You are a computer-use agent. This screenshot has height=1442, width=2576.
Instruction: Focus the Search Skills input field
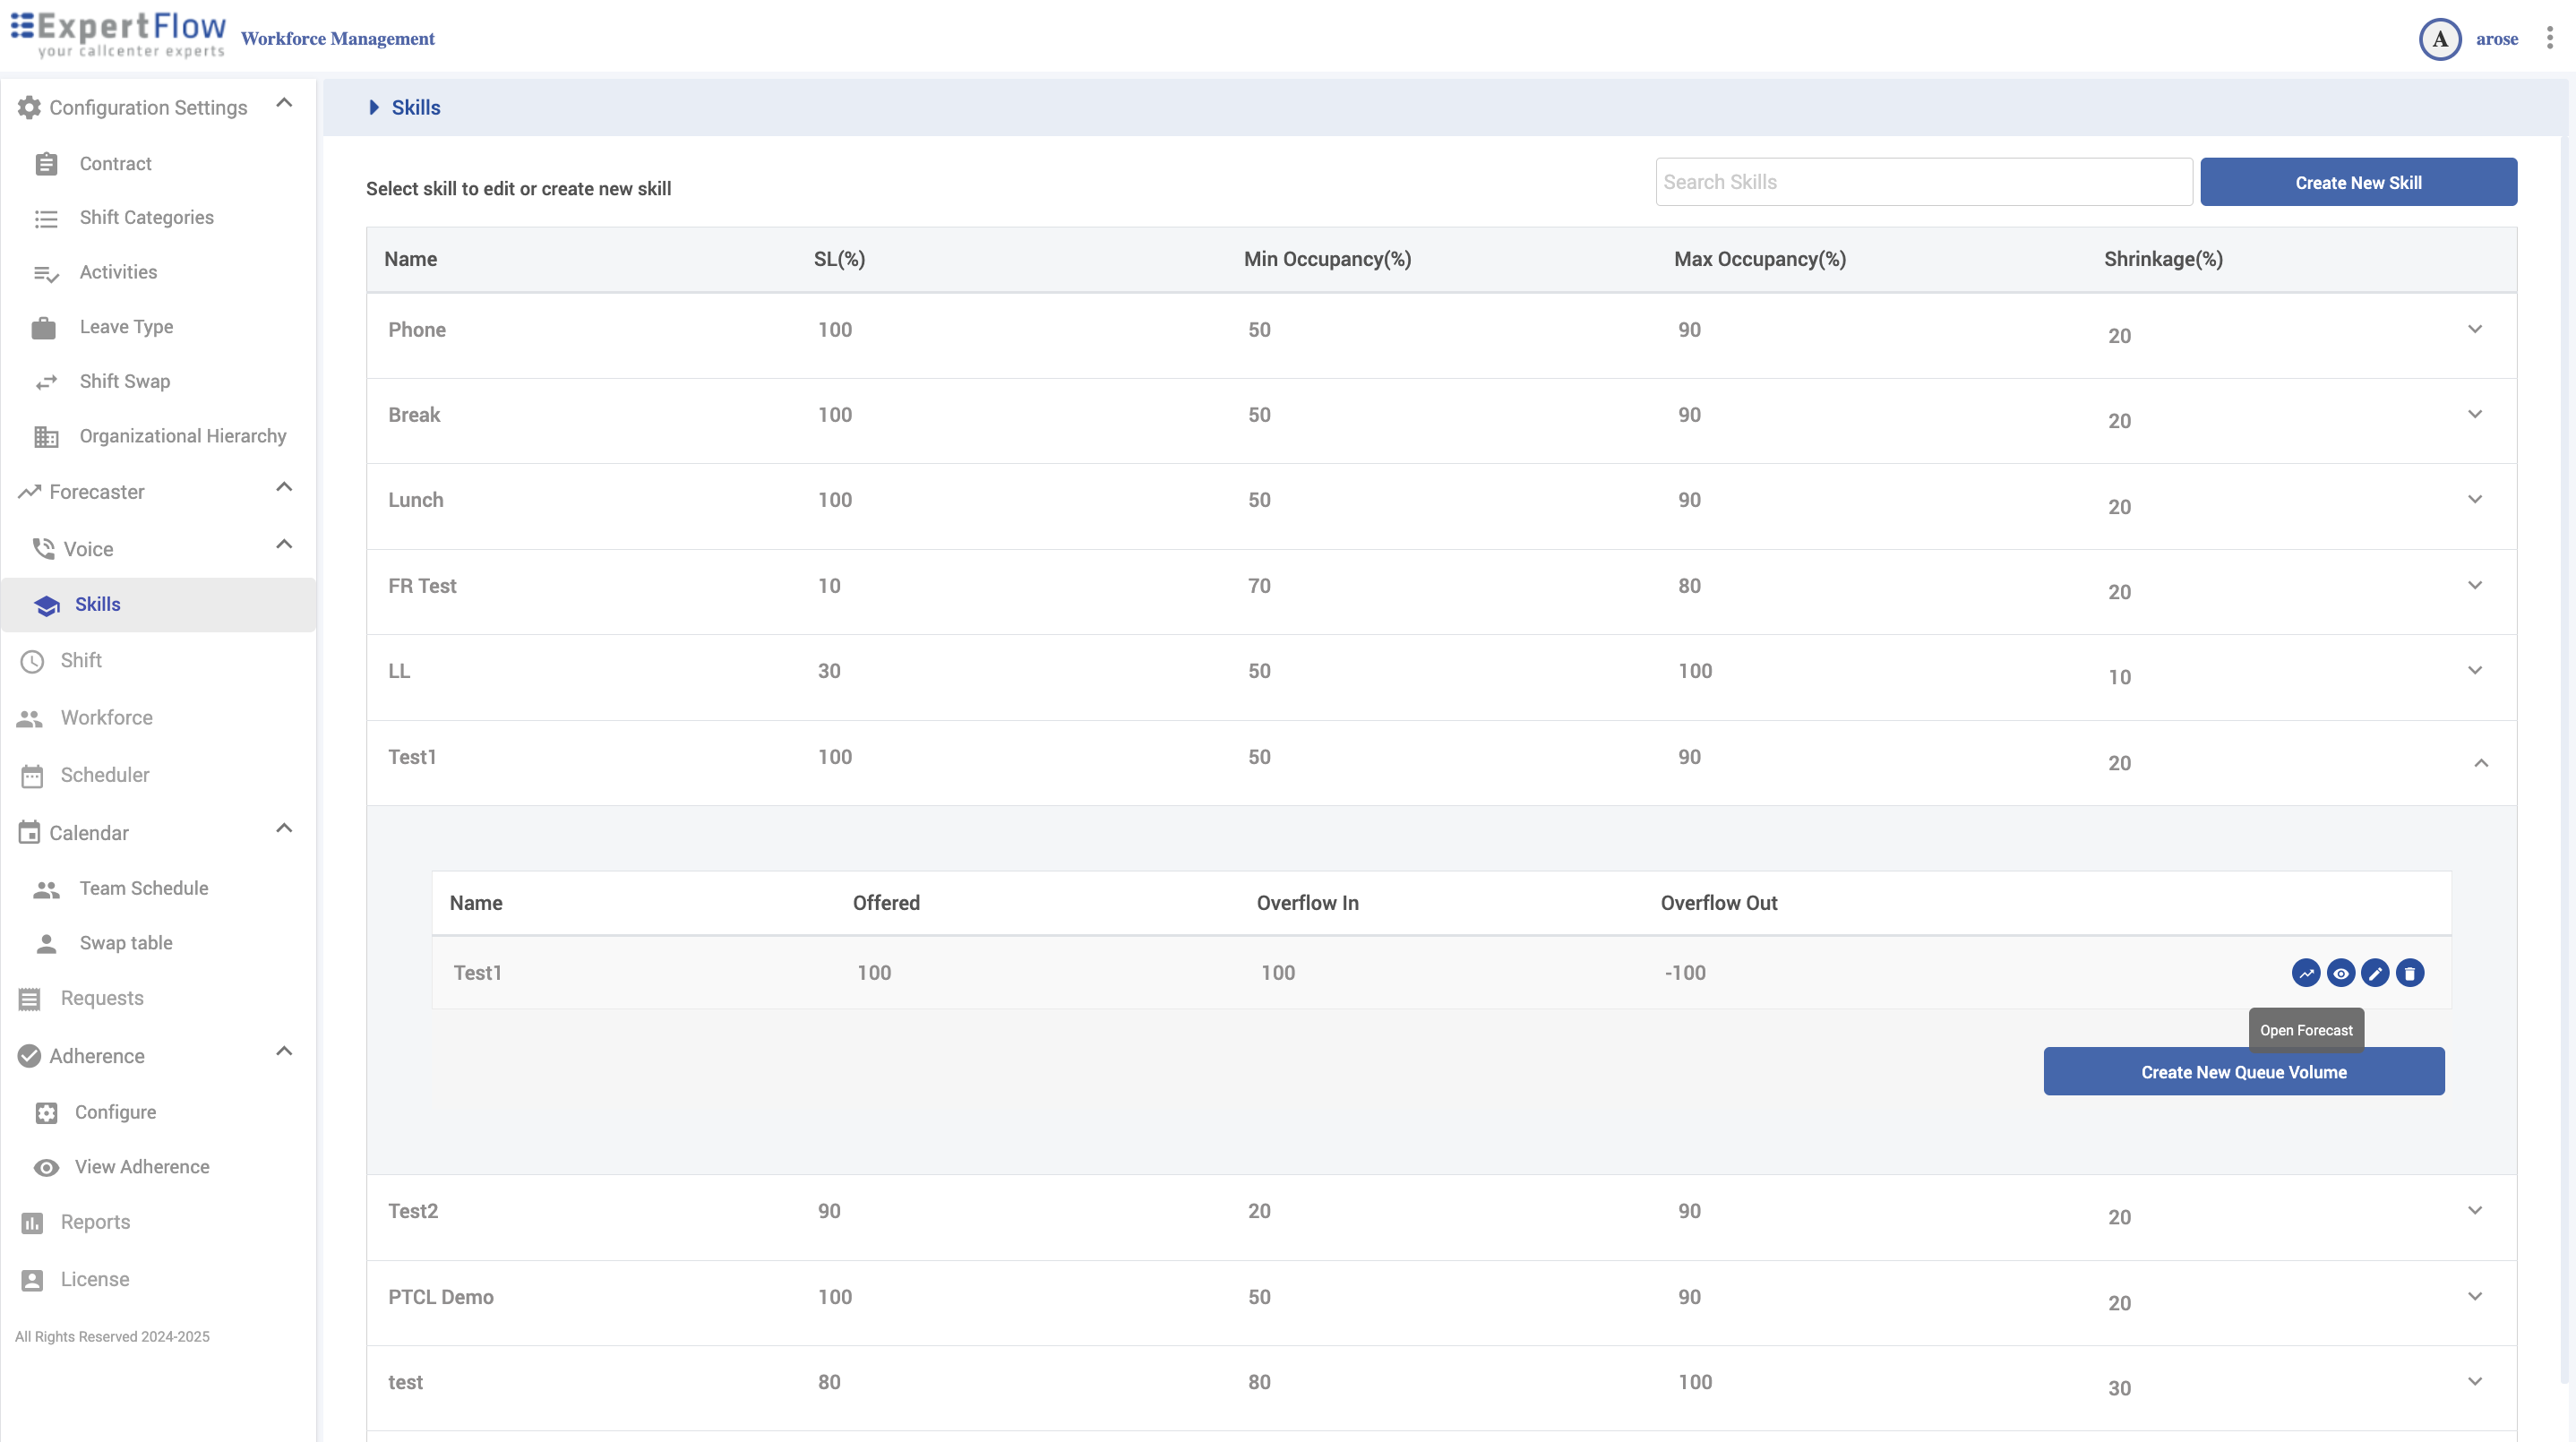[1923, 182]
